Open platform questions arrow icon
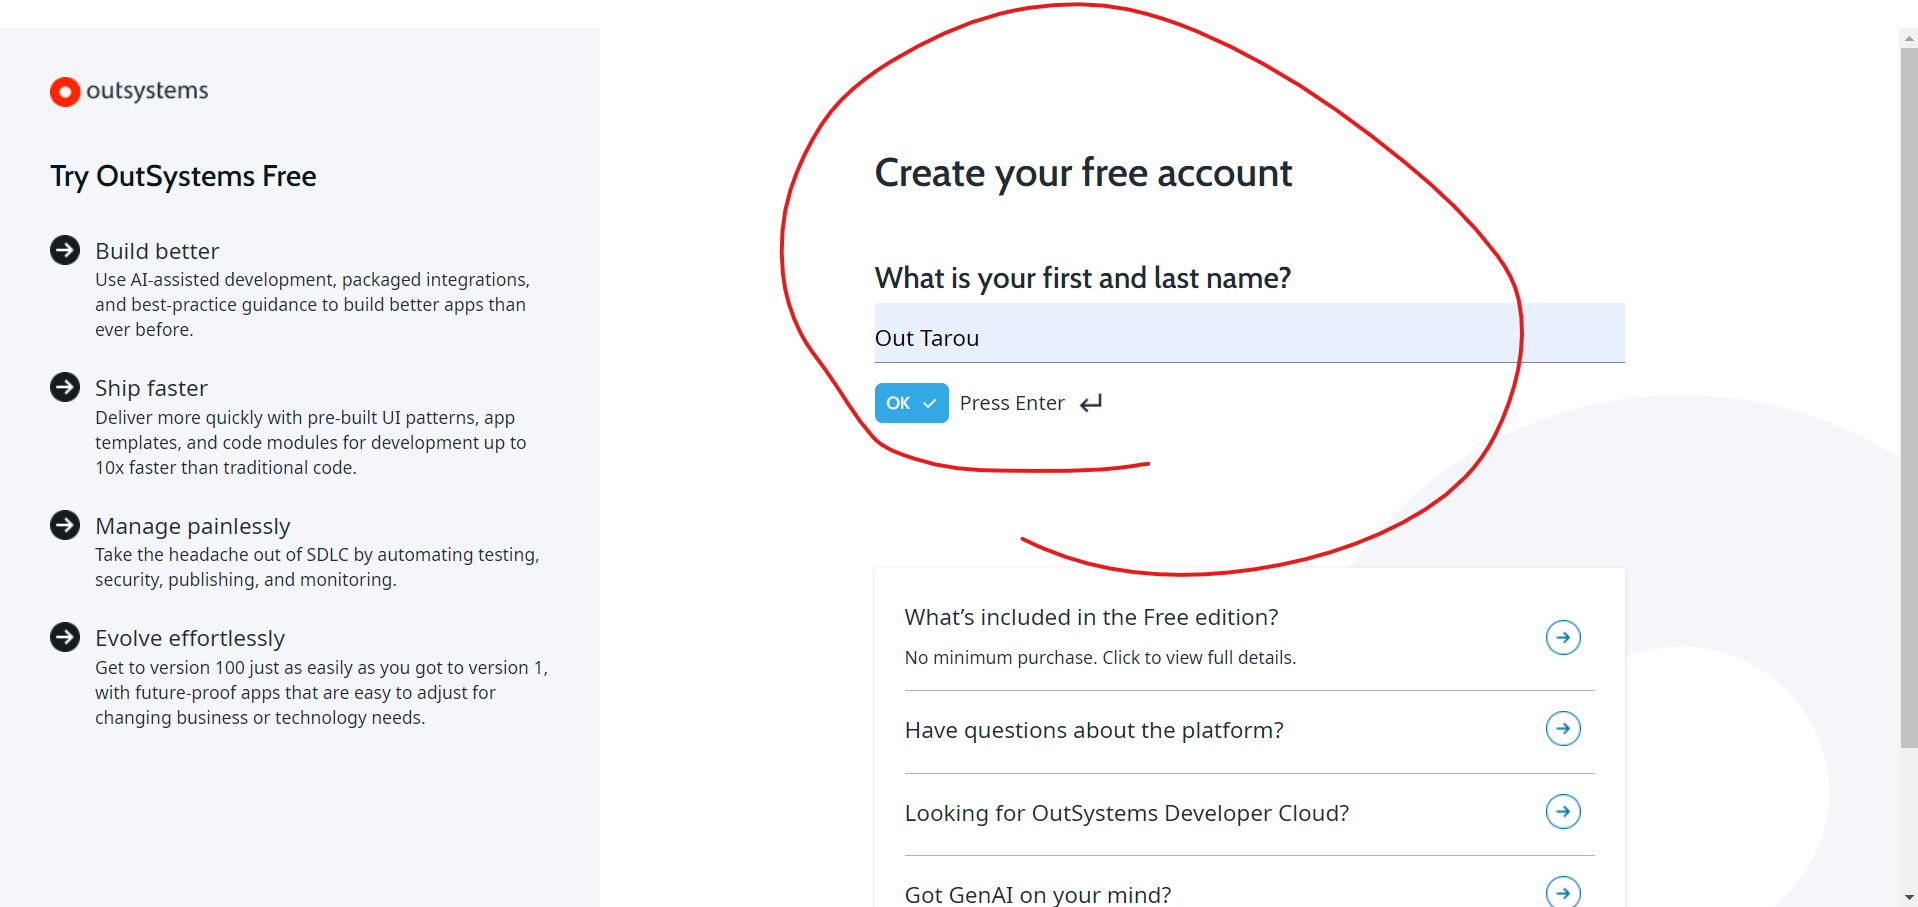 pos(1563,728)
